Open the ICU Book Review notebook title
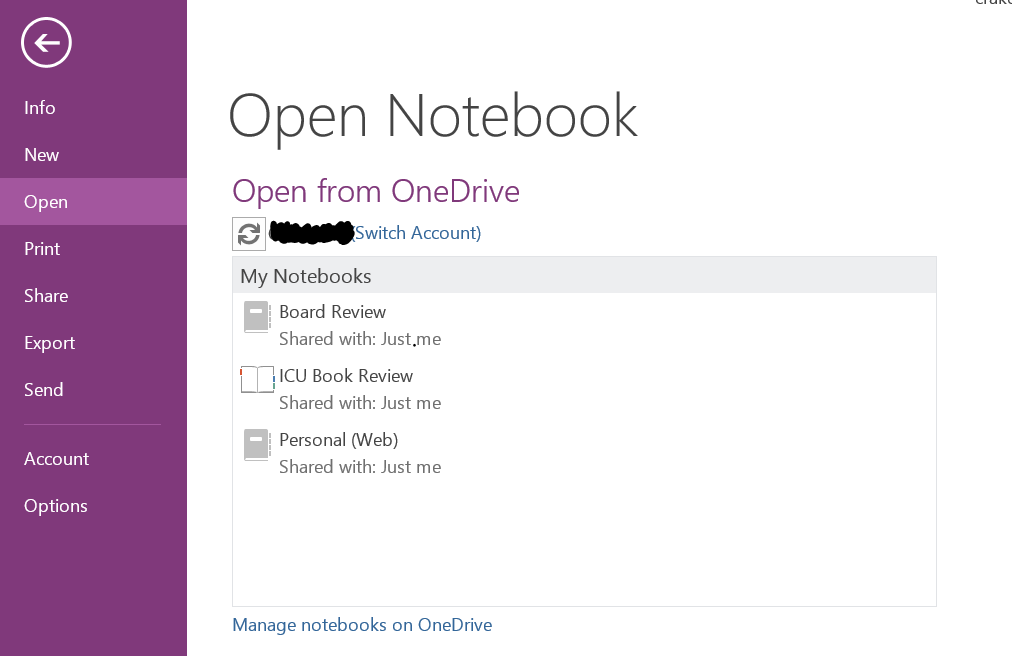1012x656 pixels. point(346,376)
